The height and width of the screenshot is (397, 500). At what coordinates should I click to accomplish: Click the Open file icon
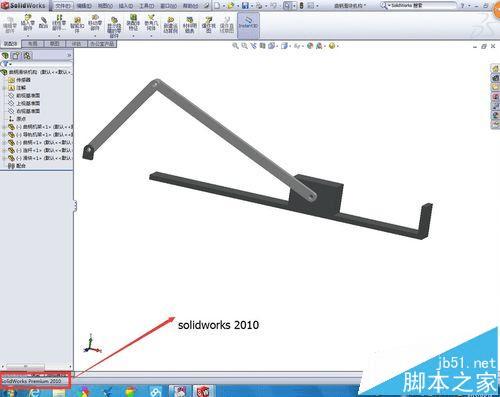231,6
